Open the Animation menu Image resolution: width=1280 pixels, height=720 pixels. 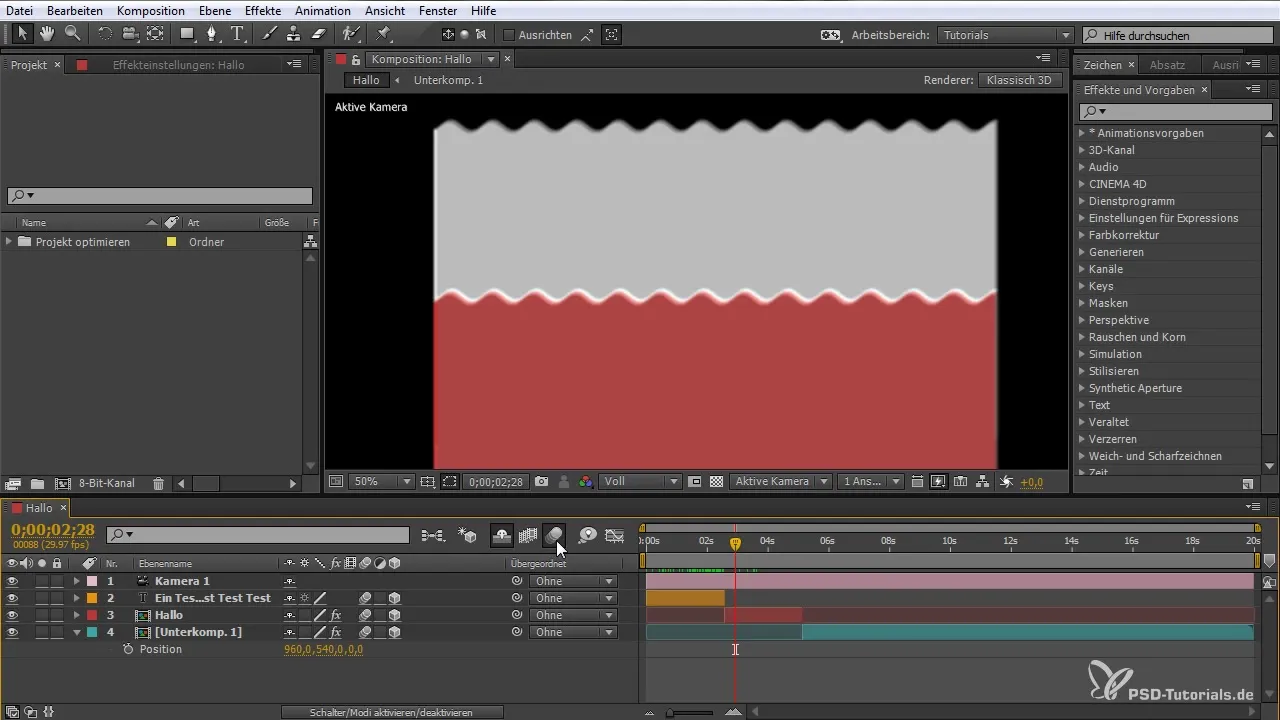tap(323, 10)
